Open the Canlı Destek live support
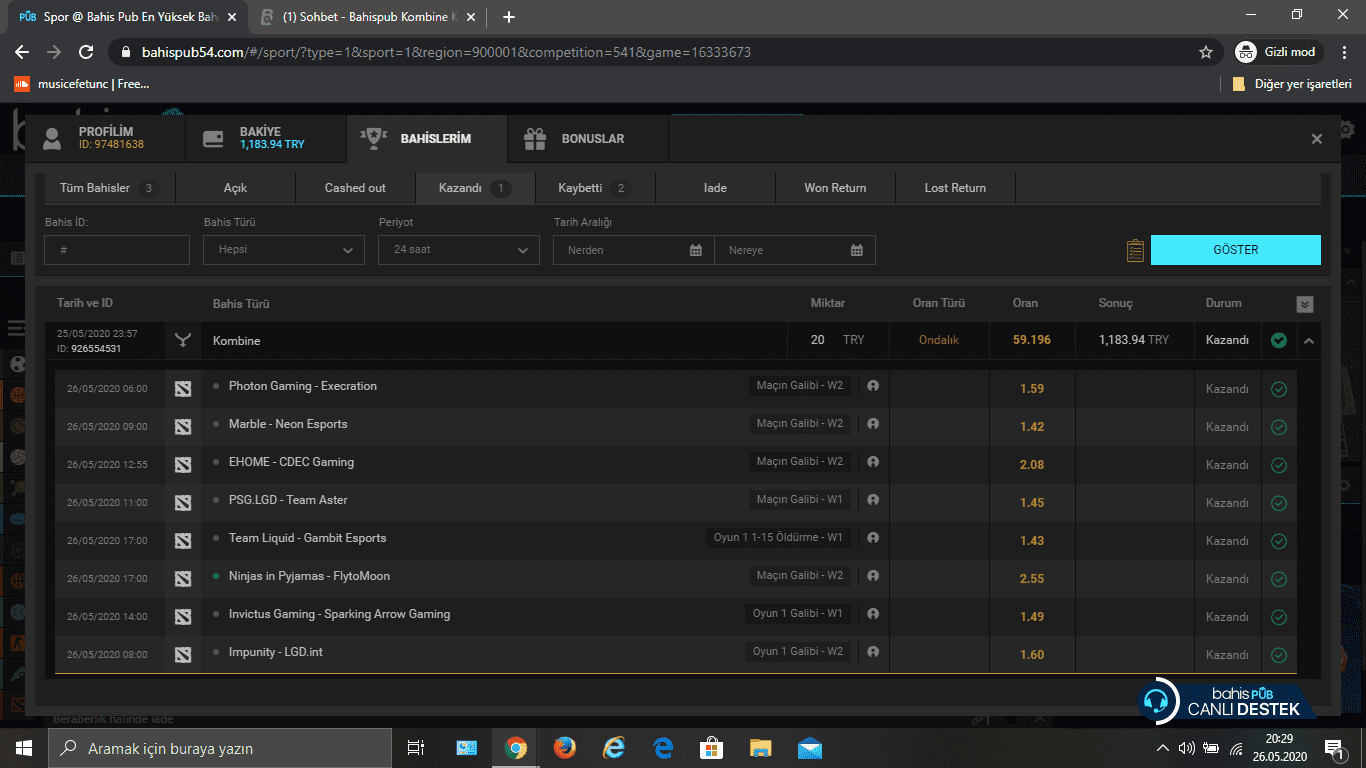Image resolution: width=1366 pixels, height=768 pixels. 1226,702
